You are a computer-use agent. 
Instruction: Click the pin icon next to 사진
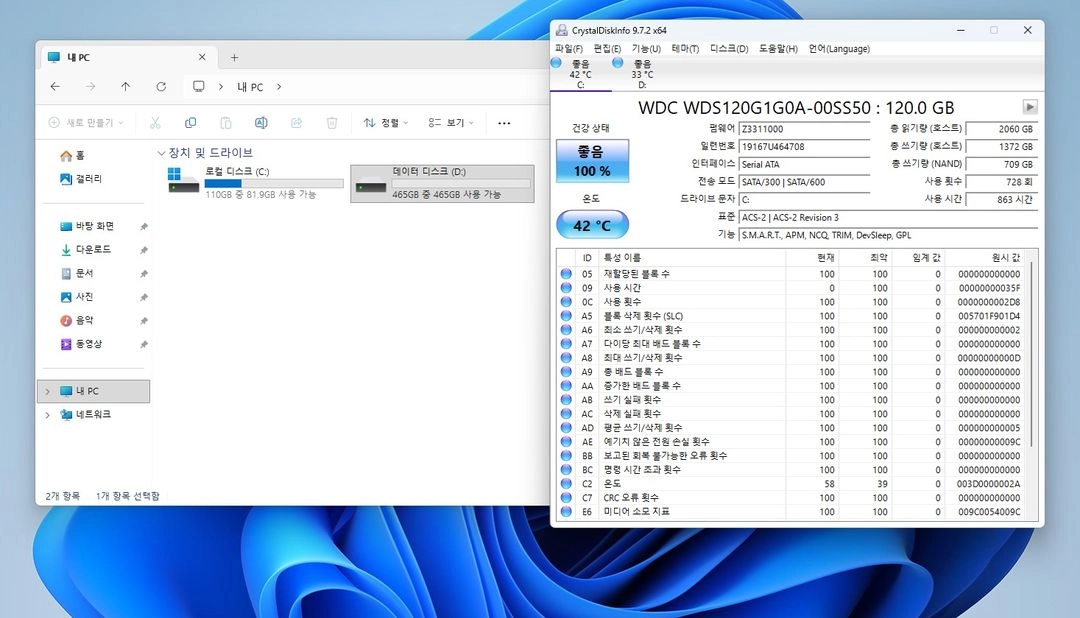(x=143, y=297)
